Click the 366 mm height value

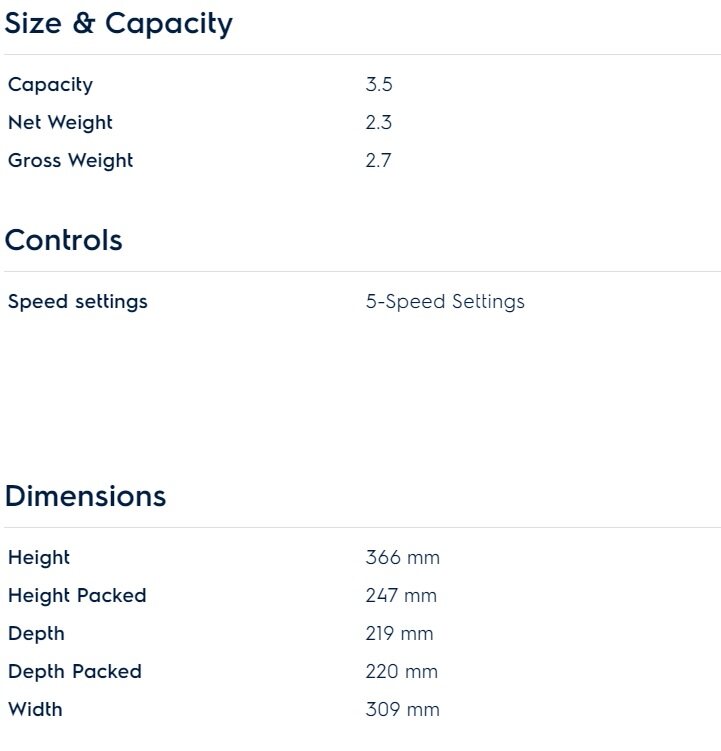402,558
